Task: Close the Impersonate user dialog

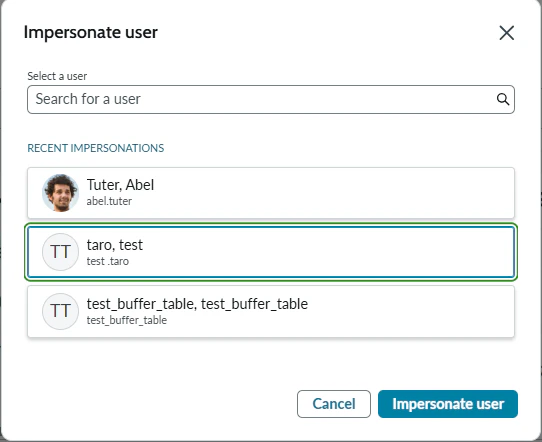Action: [x=506, y=33]
